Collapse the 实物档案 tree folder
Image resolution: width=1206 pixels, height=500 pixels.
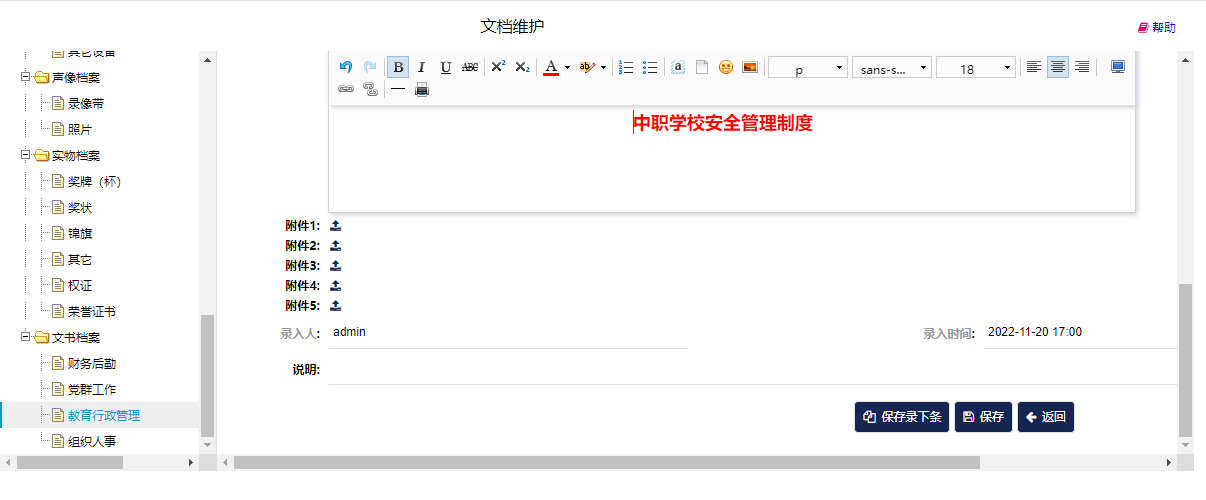[26, 155]
